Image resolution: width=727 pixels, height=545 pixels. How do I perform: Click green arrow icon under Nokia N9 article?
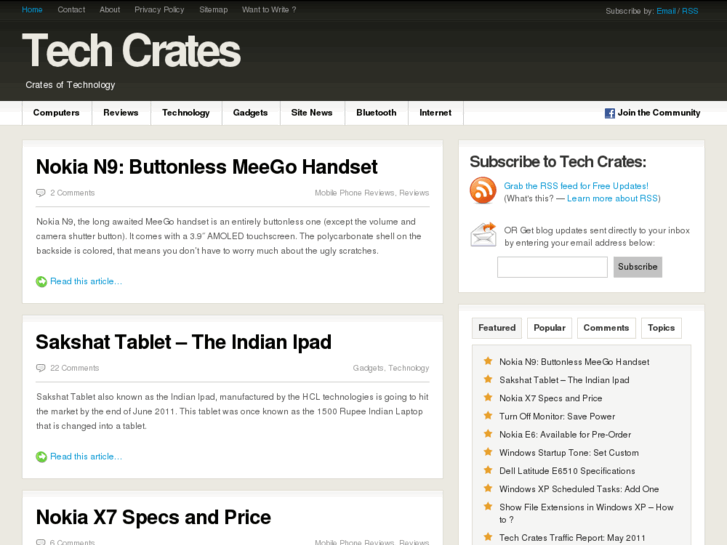[41, 282]
